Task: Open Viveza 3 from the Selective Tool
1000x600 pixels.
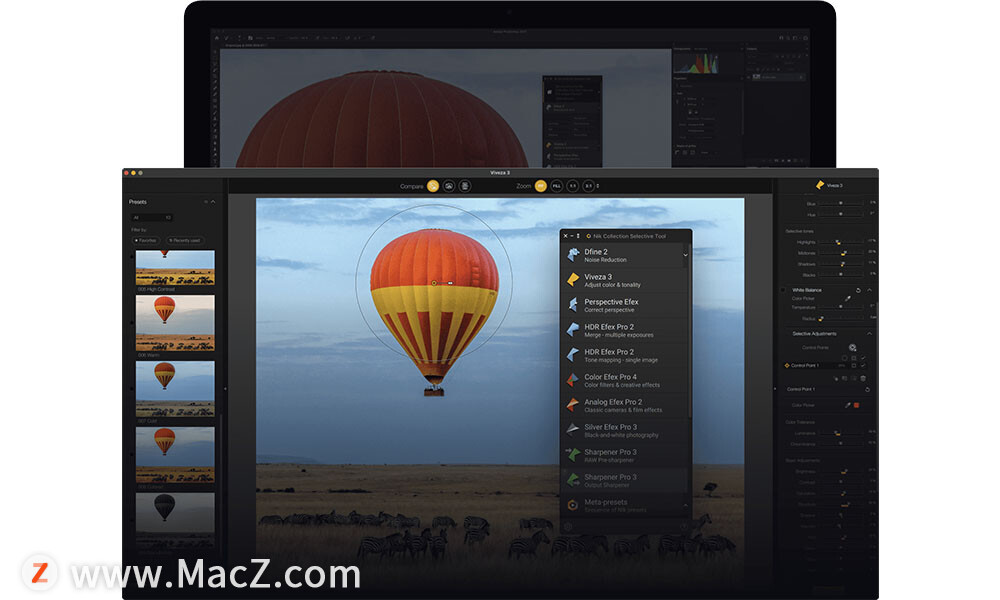Action: tap(573, 280)
